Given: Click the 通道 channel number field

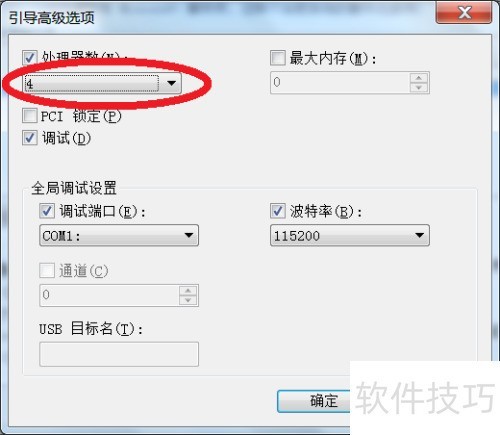Looking at the screenshot, I should click(109, 295).
